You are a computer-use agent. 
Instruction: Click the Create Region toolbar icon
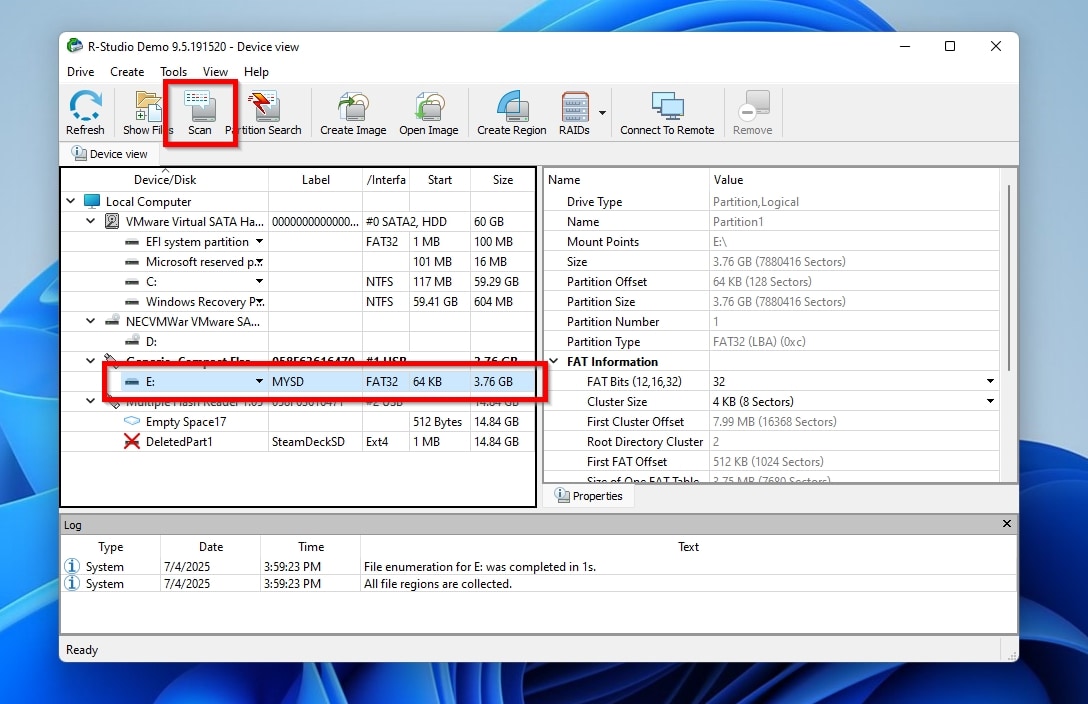coord(512,112)
